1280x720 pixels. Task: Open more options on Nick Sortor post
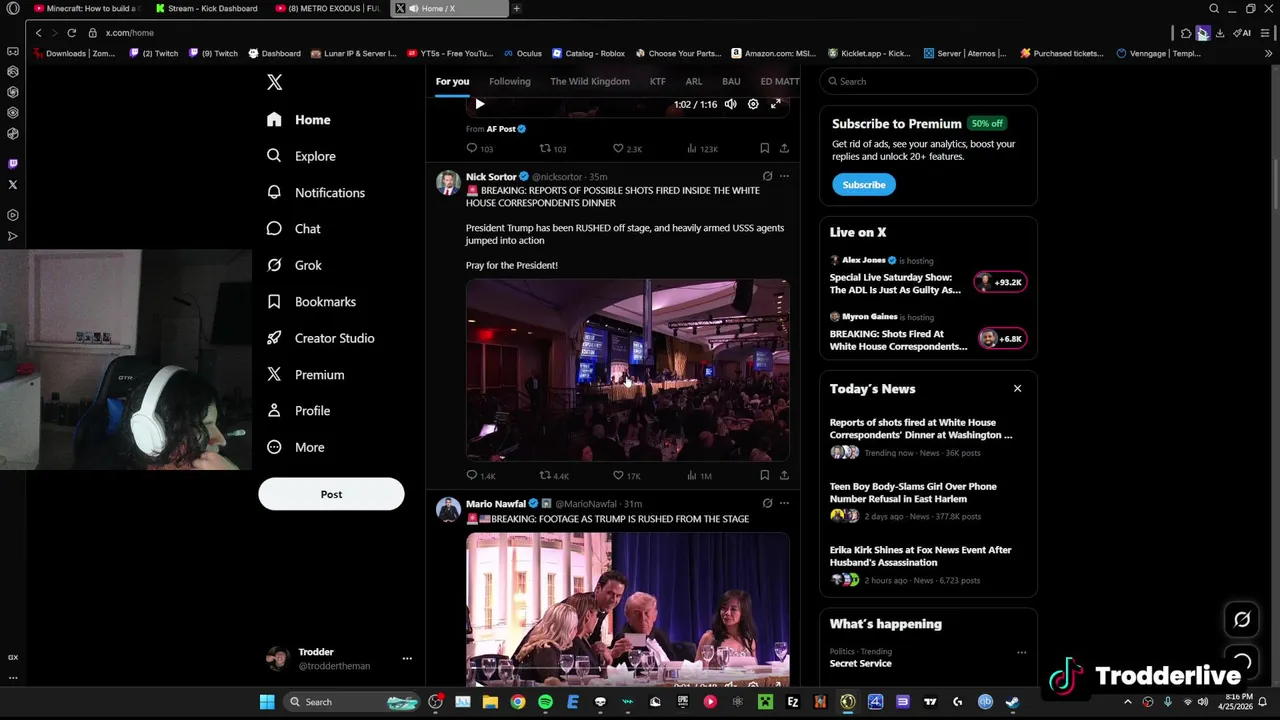click(784, 176)
